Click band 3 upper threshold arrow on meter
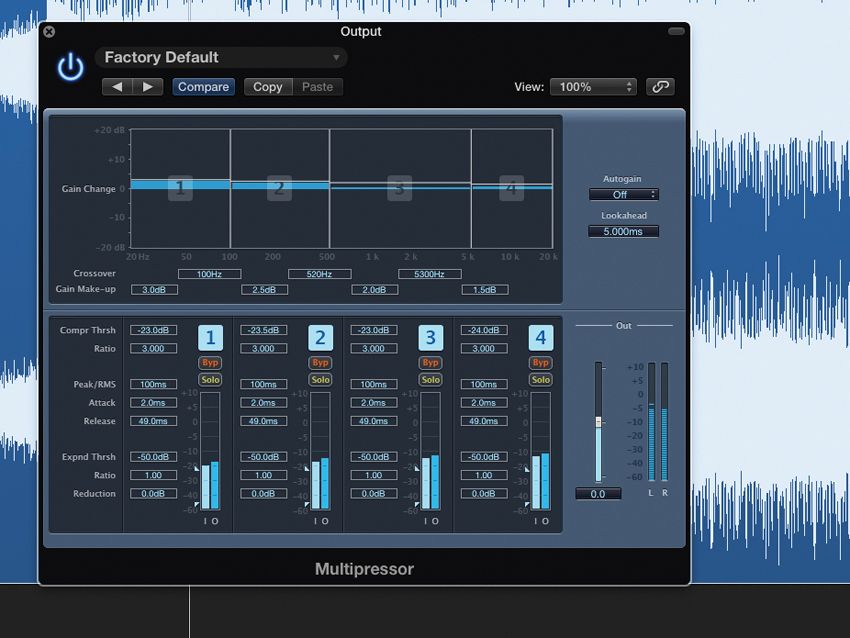850x638 pixels. click(x=417, y=468)
